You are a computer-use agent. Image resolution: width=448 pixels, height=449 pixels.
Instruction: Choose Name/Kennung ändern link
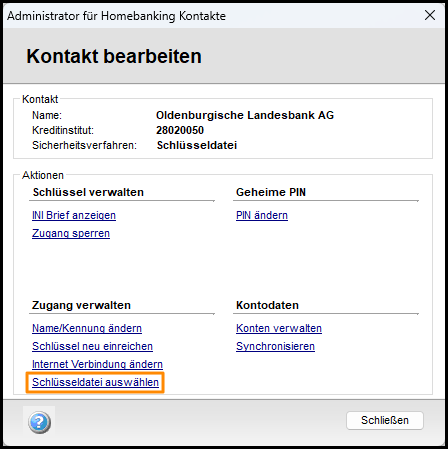pos(87,328)
